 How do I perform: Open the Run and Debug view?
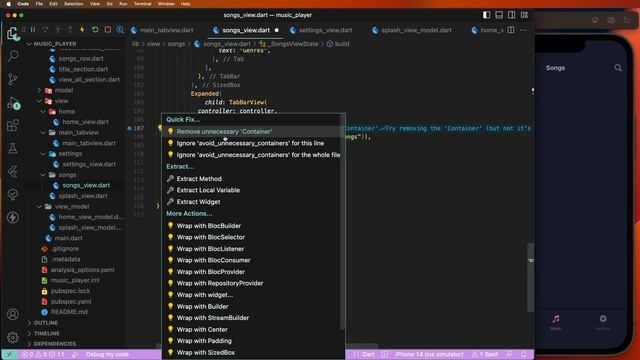[x=13, y=102]
